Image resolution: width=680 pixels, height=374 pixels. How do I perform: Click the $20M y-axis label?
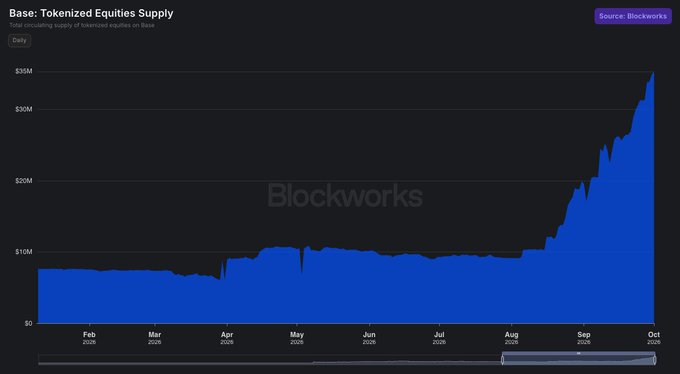click(x=23, y=180)
